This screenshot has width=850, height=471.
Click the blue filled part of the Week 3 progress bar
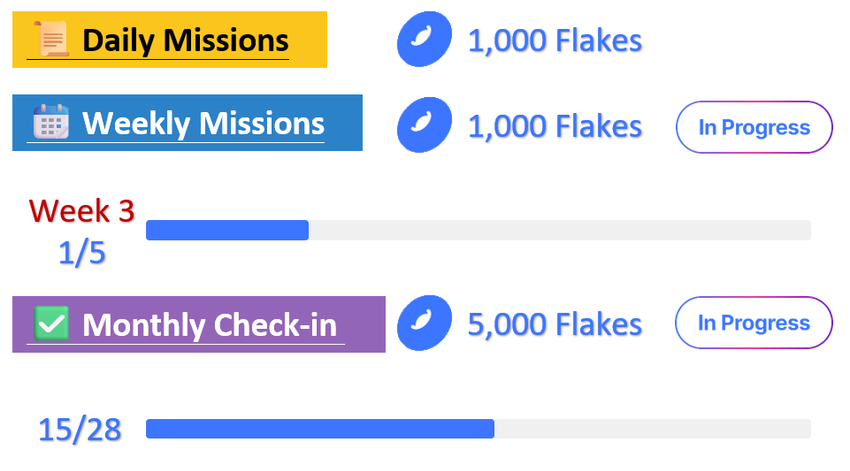tap(227, 230)
